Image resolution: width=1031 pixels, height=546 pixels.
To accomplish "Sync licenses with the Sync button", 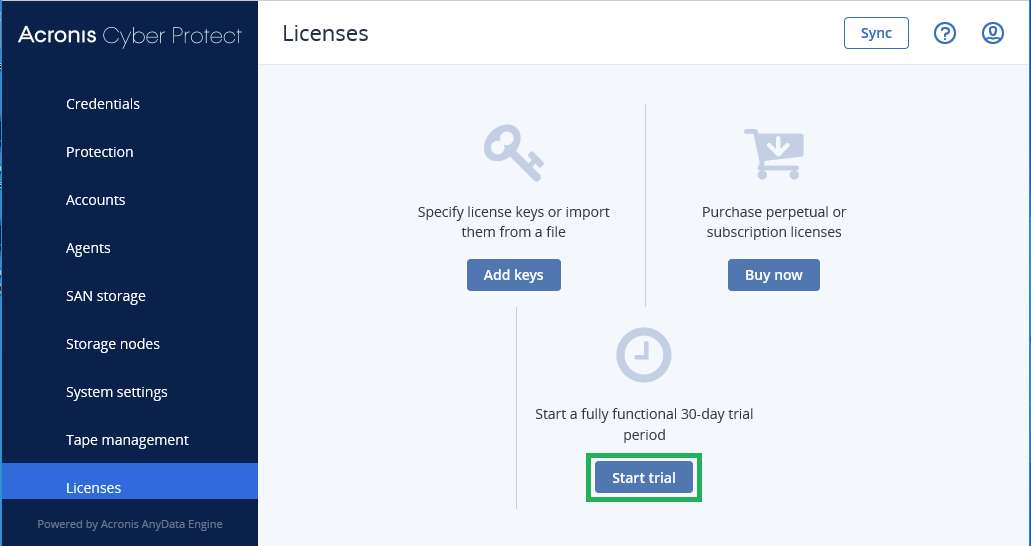I will (876, 33).
